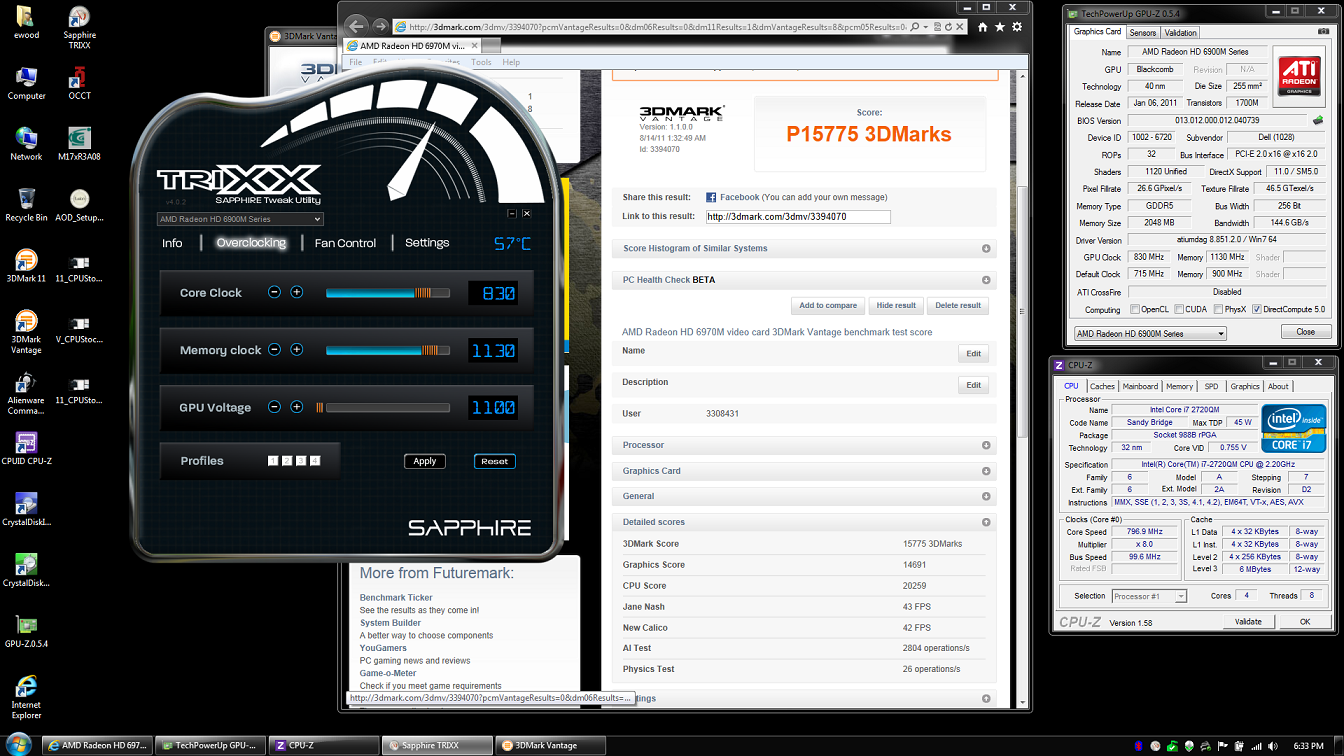Screen dimensions: 1344x756
Task: Click CPU-Z Validate button
Action: 1248,622
